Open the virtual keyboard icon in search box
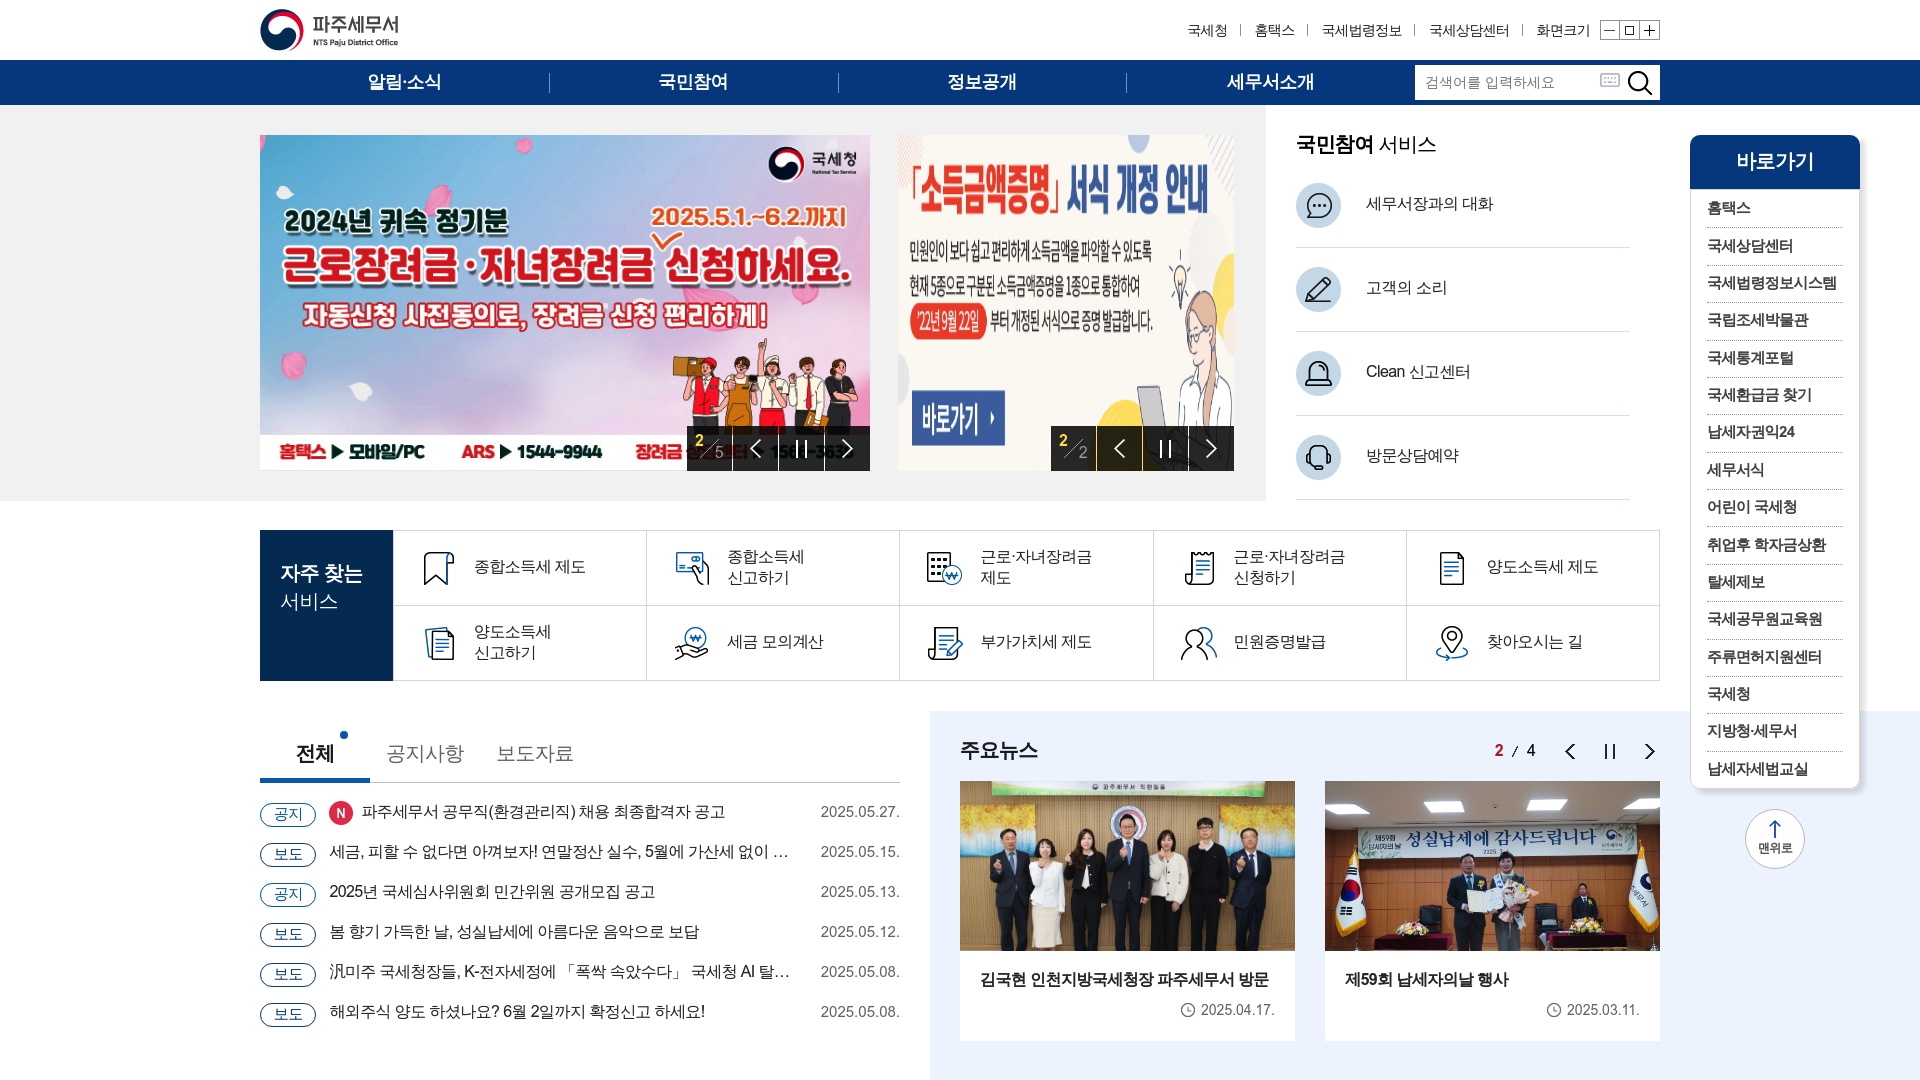Image resolution: width=1920 pixels, height=1080 pixels. pyautogui.click(x=1609, y=80)
